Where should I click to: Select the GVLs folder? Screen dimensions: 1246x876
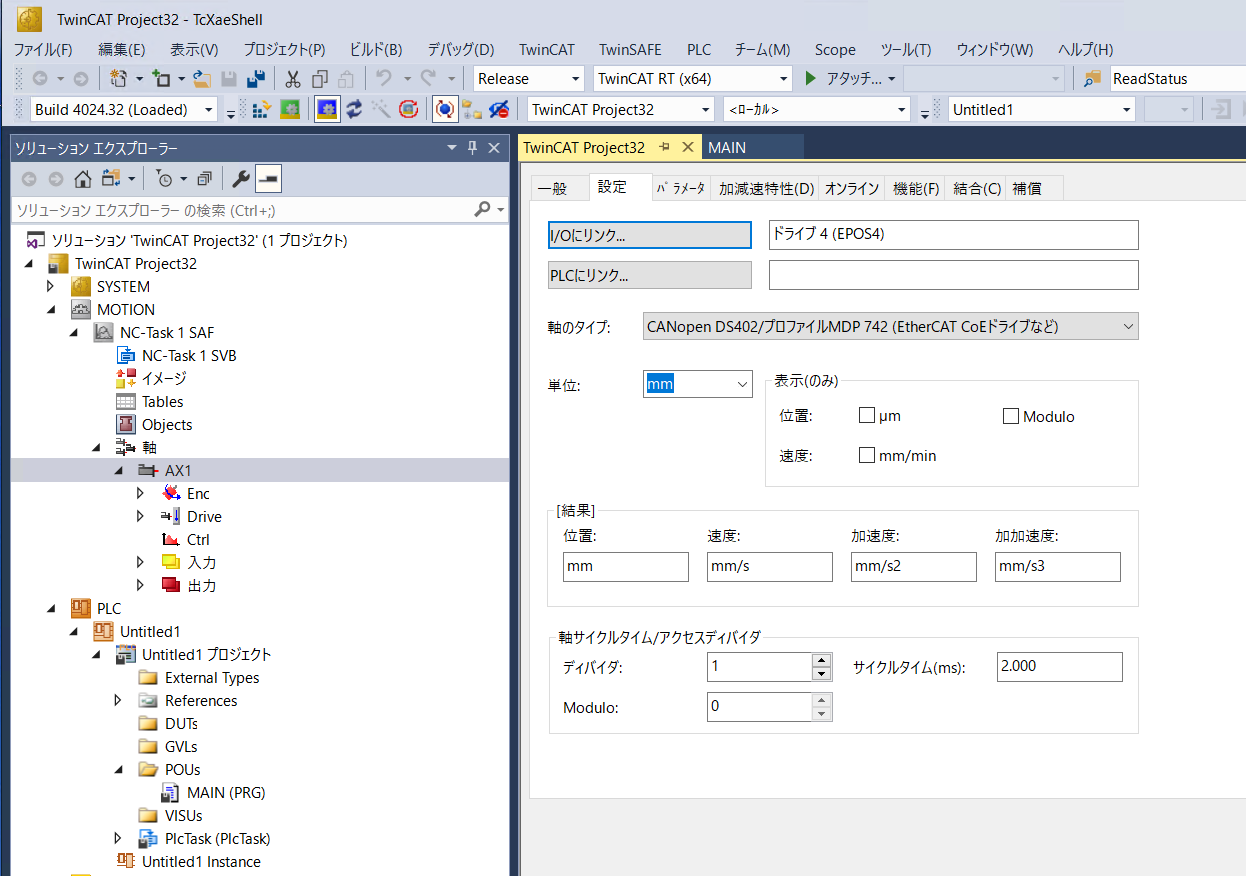(181, 747)
